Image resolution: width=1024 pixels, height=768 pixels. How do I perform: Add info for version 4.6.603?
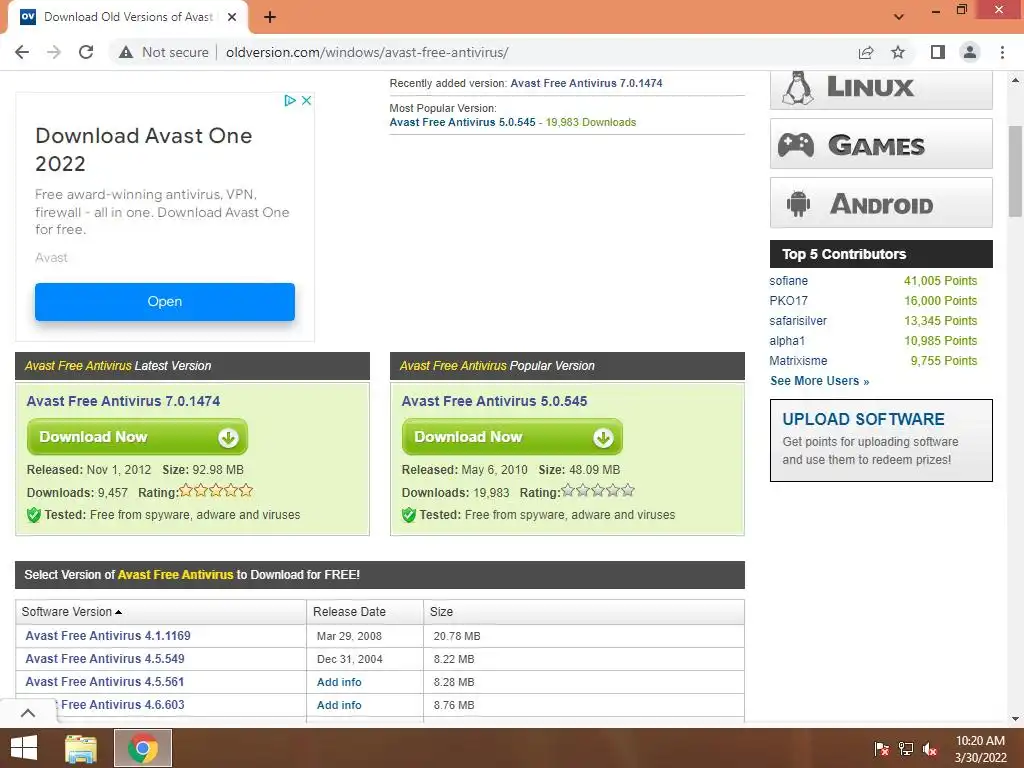point(339,705)
